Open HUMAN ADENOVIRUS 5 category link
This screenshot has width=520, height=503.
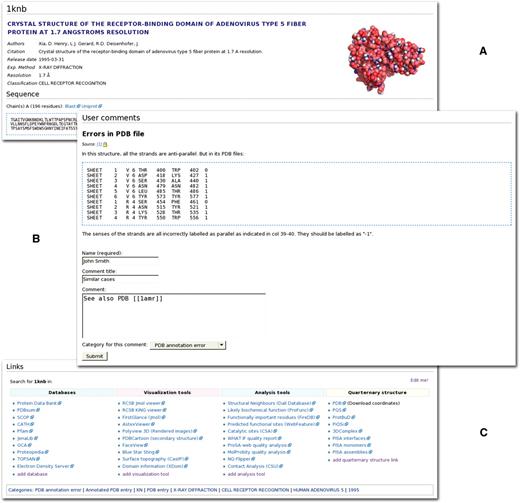tap(318, 490)
